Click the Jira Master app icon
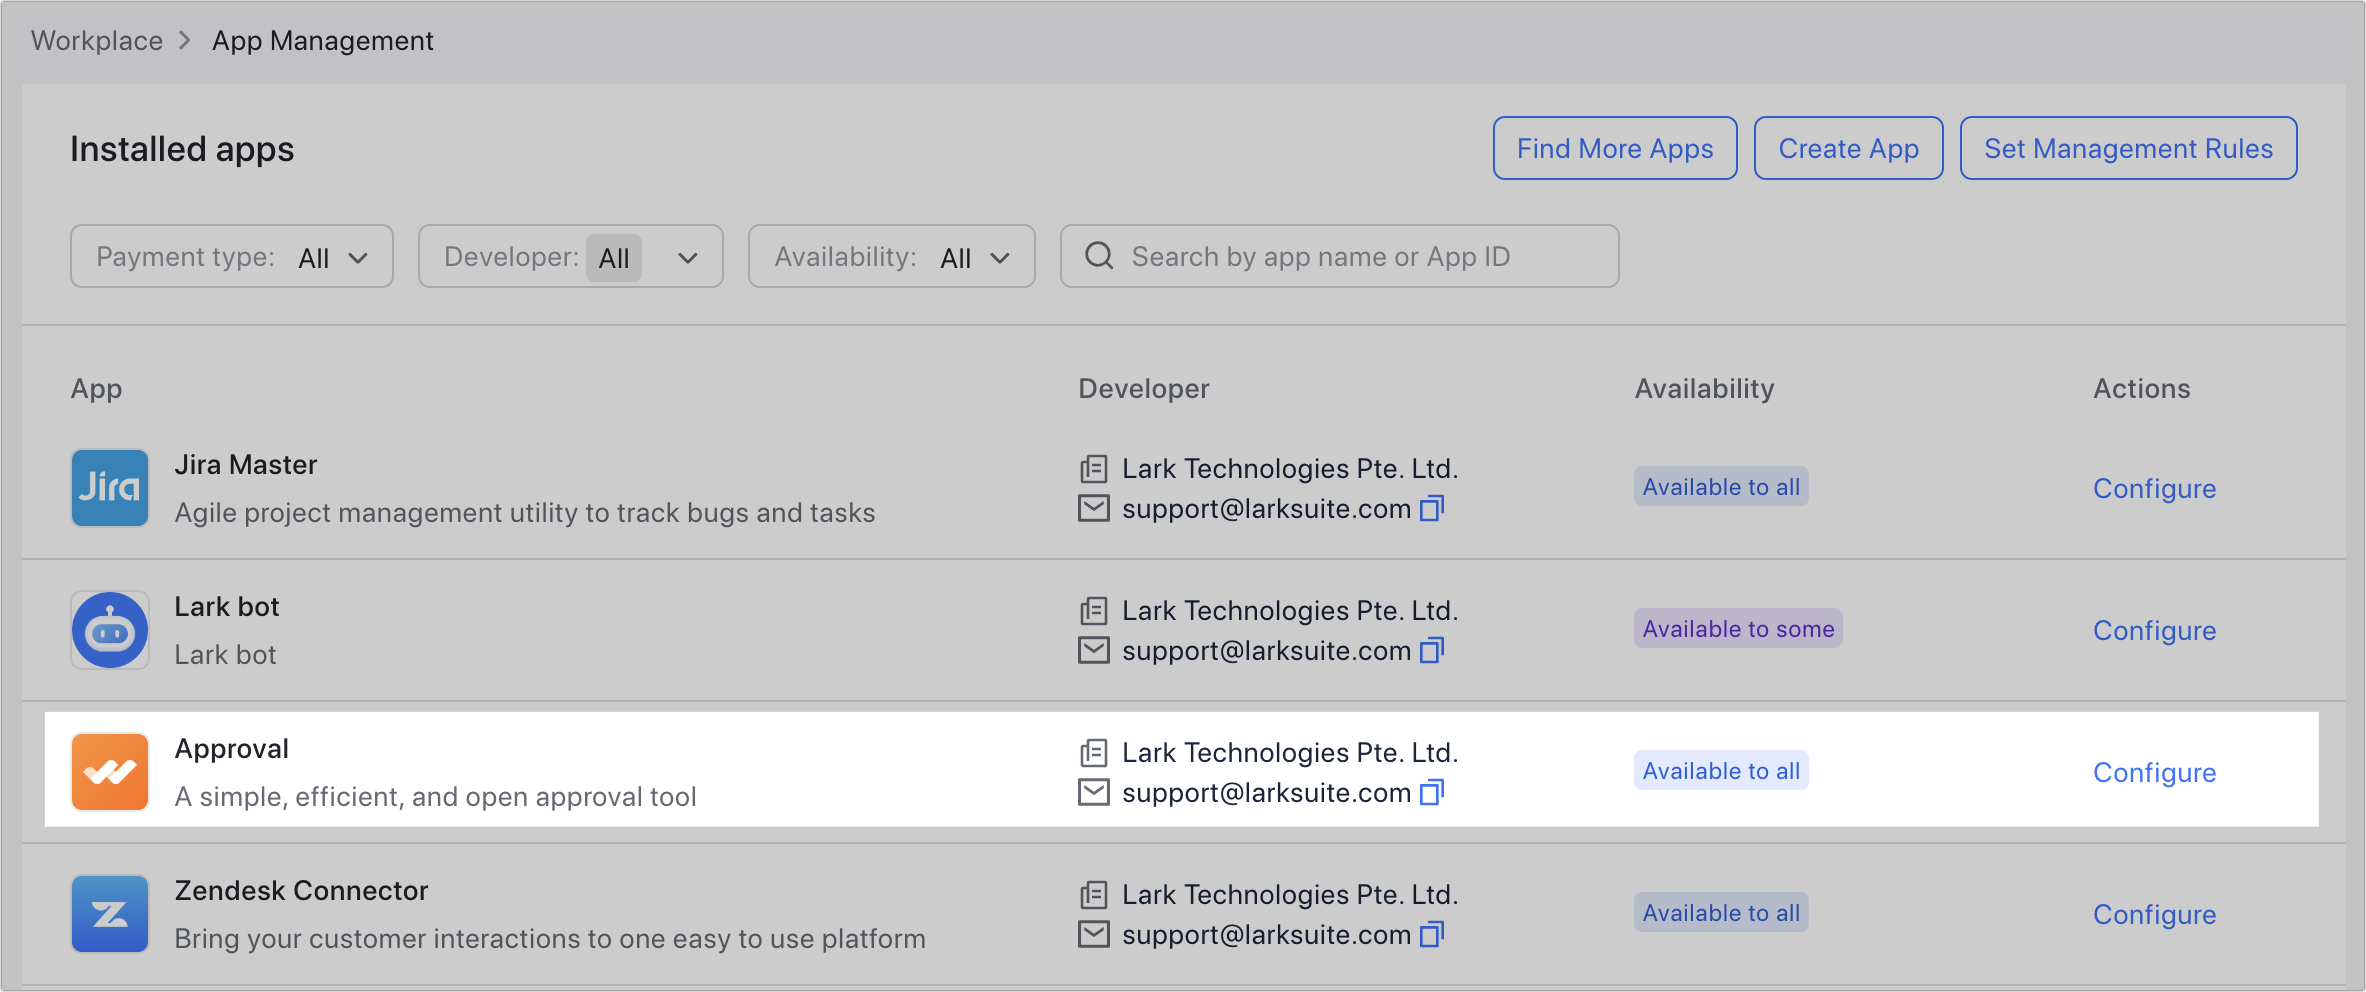The width and height of the screenshot is (2366, 992). click(109, 488)
